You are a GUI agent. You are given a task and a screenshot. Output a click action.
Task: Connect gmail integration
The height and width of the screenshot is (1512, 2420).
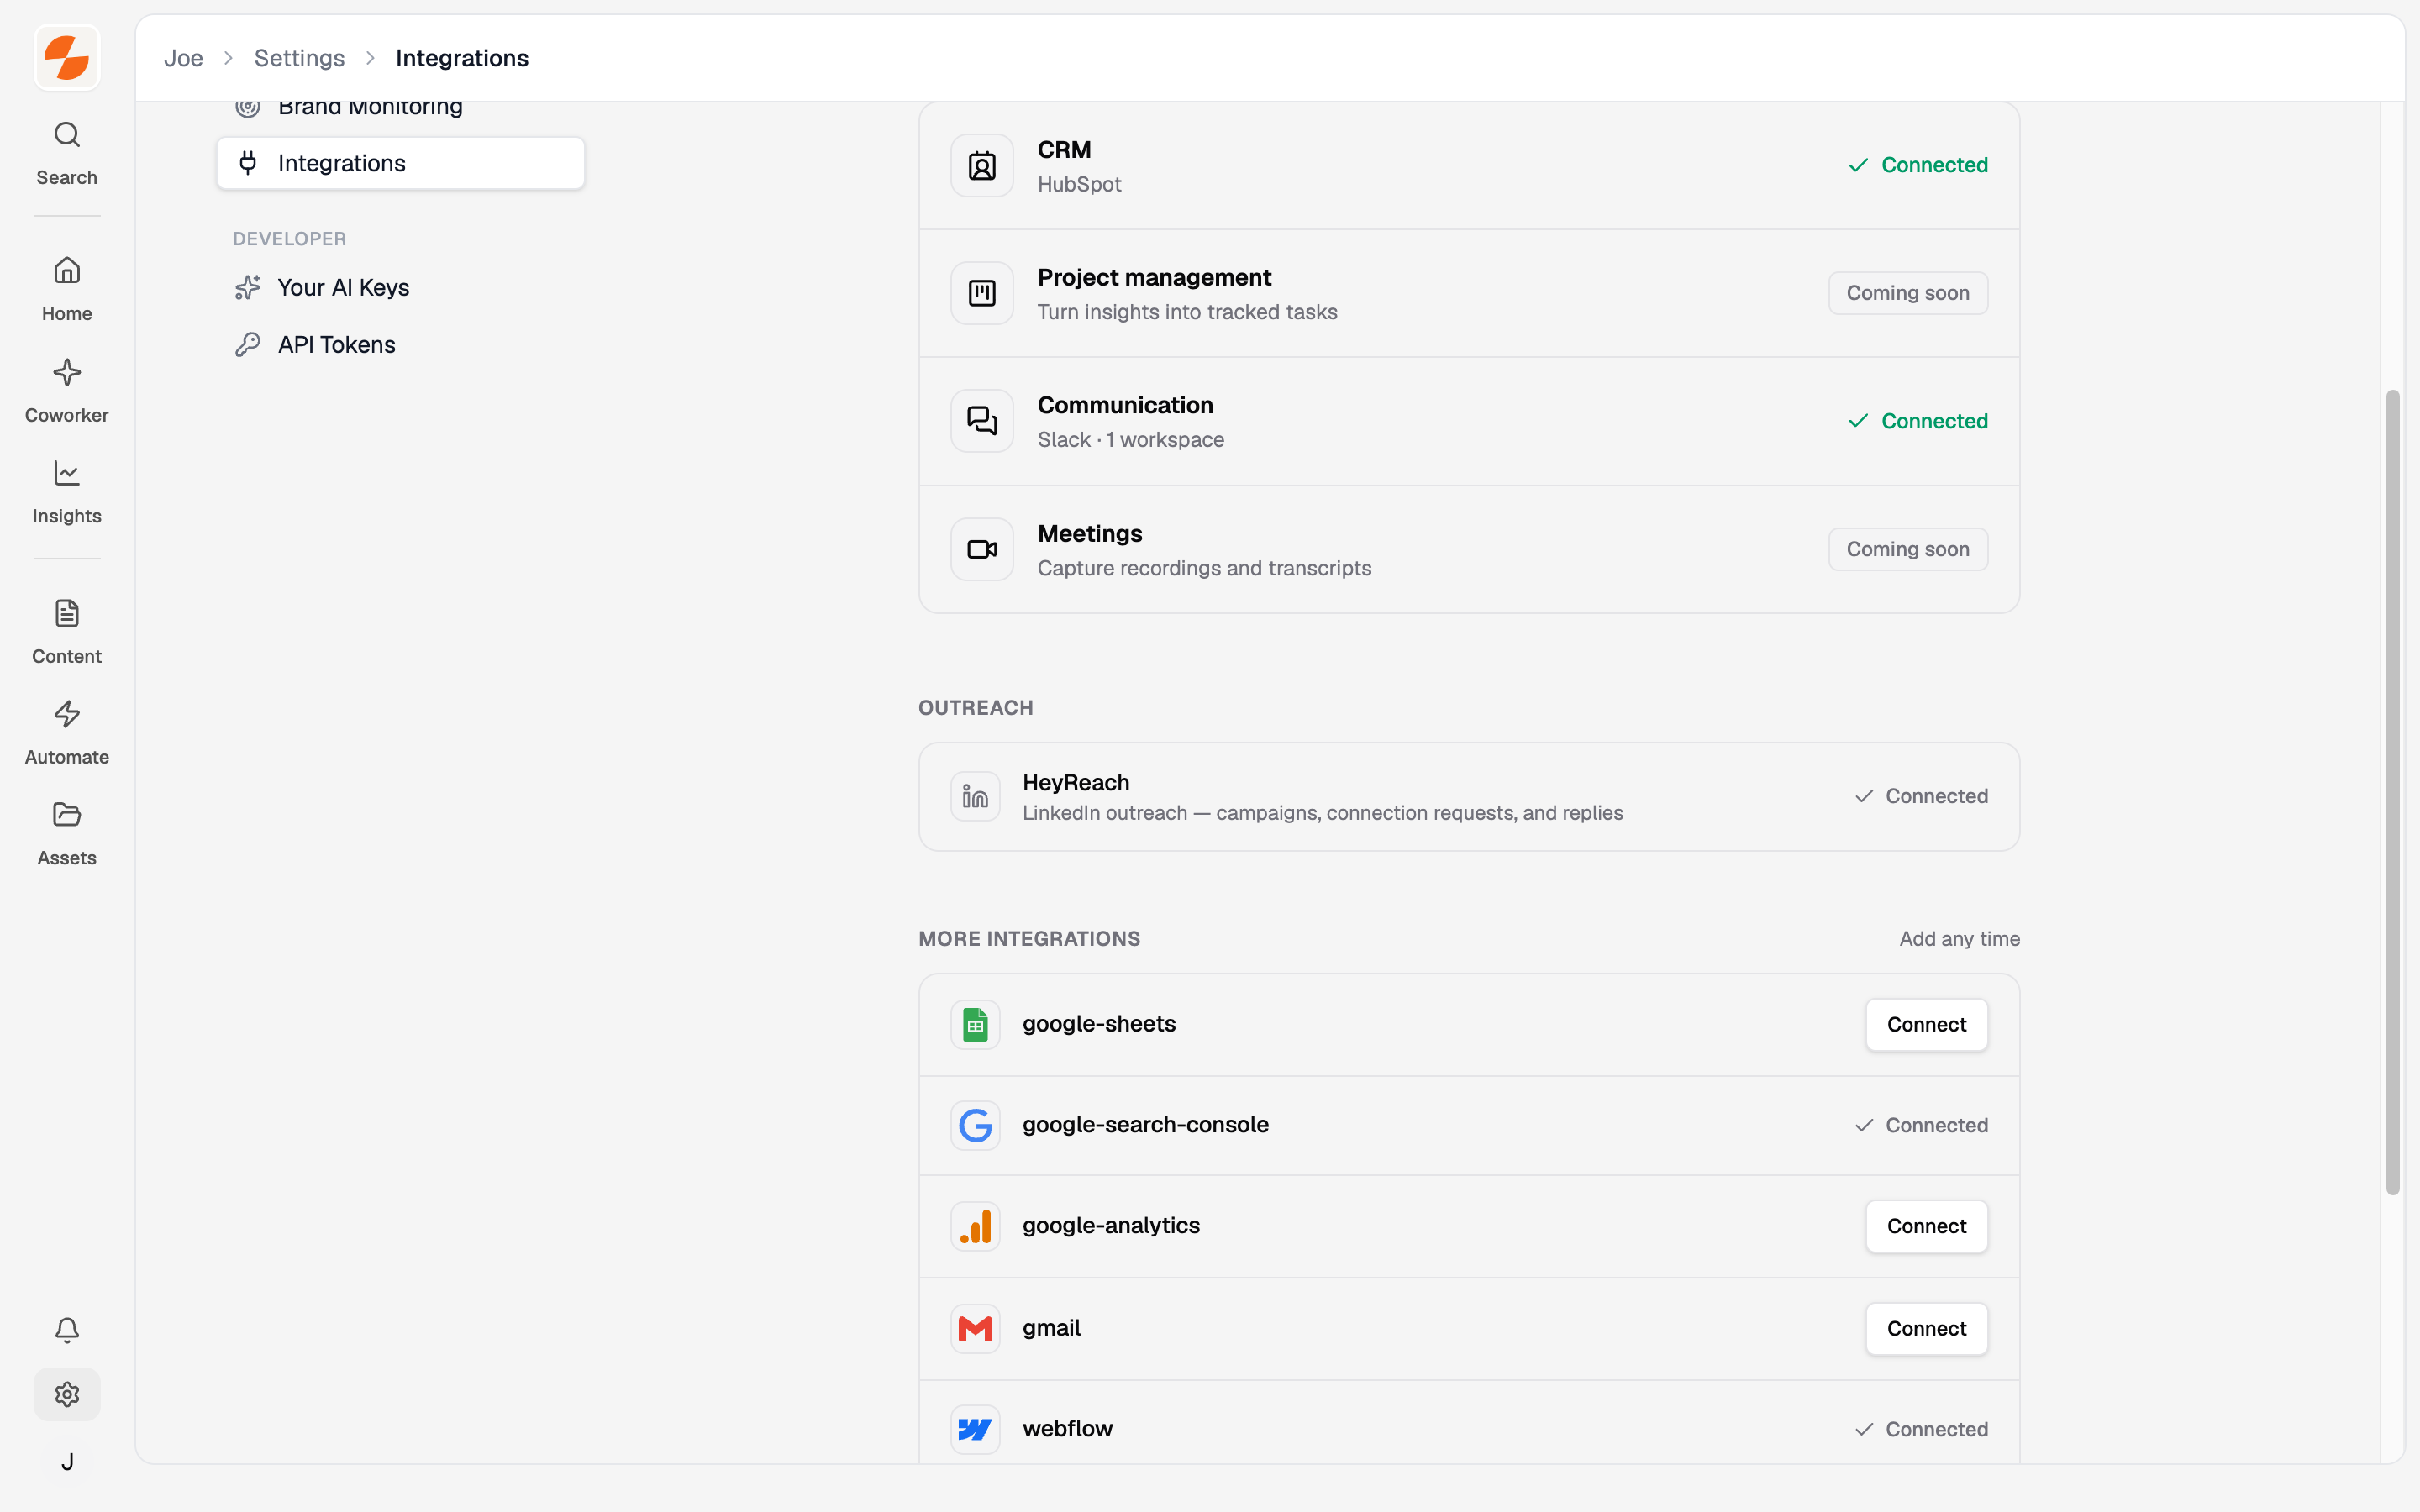pyautogui.click(x=1926, y=1328)
